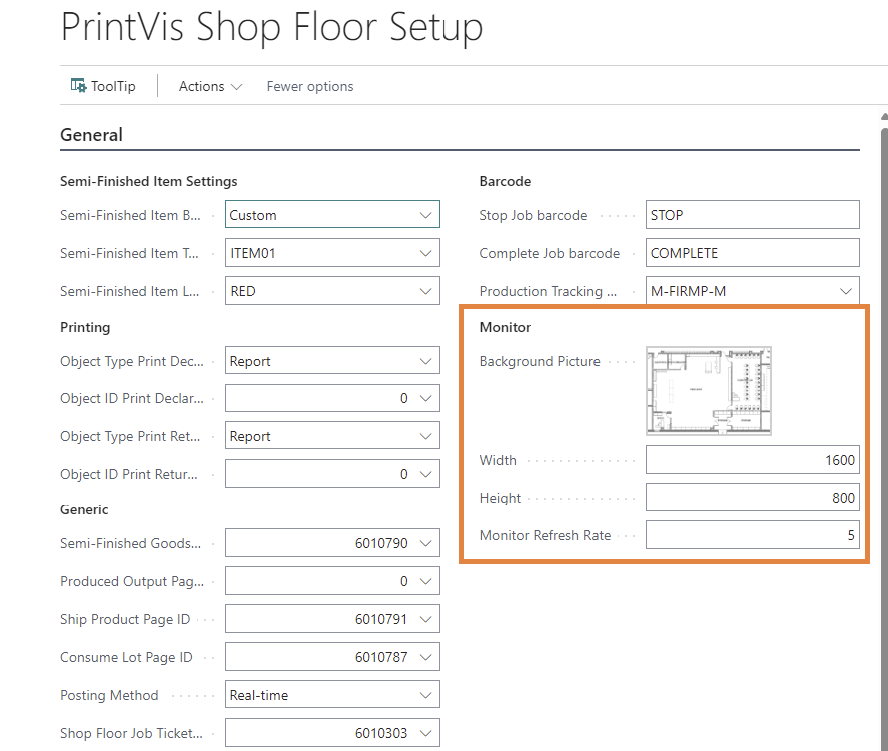Open Semi-Finished Goods... 6010790 lookup arrow

pos(425,543)
